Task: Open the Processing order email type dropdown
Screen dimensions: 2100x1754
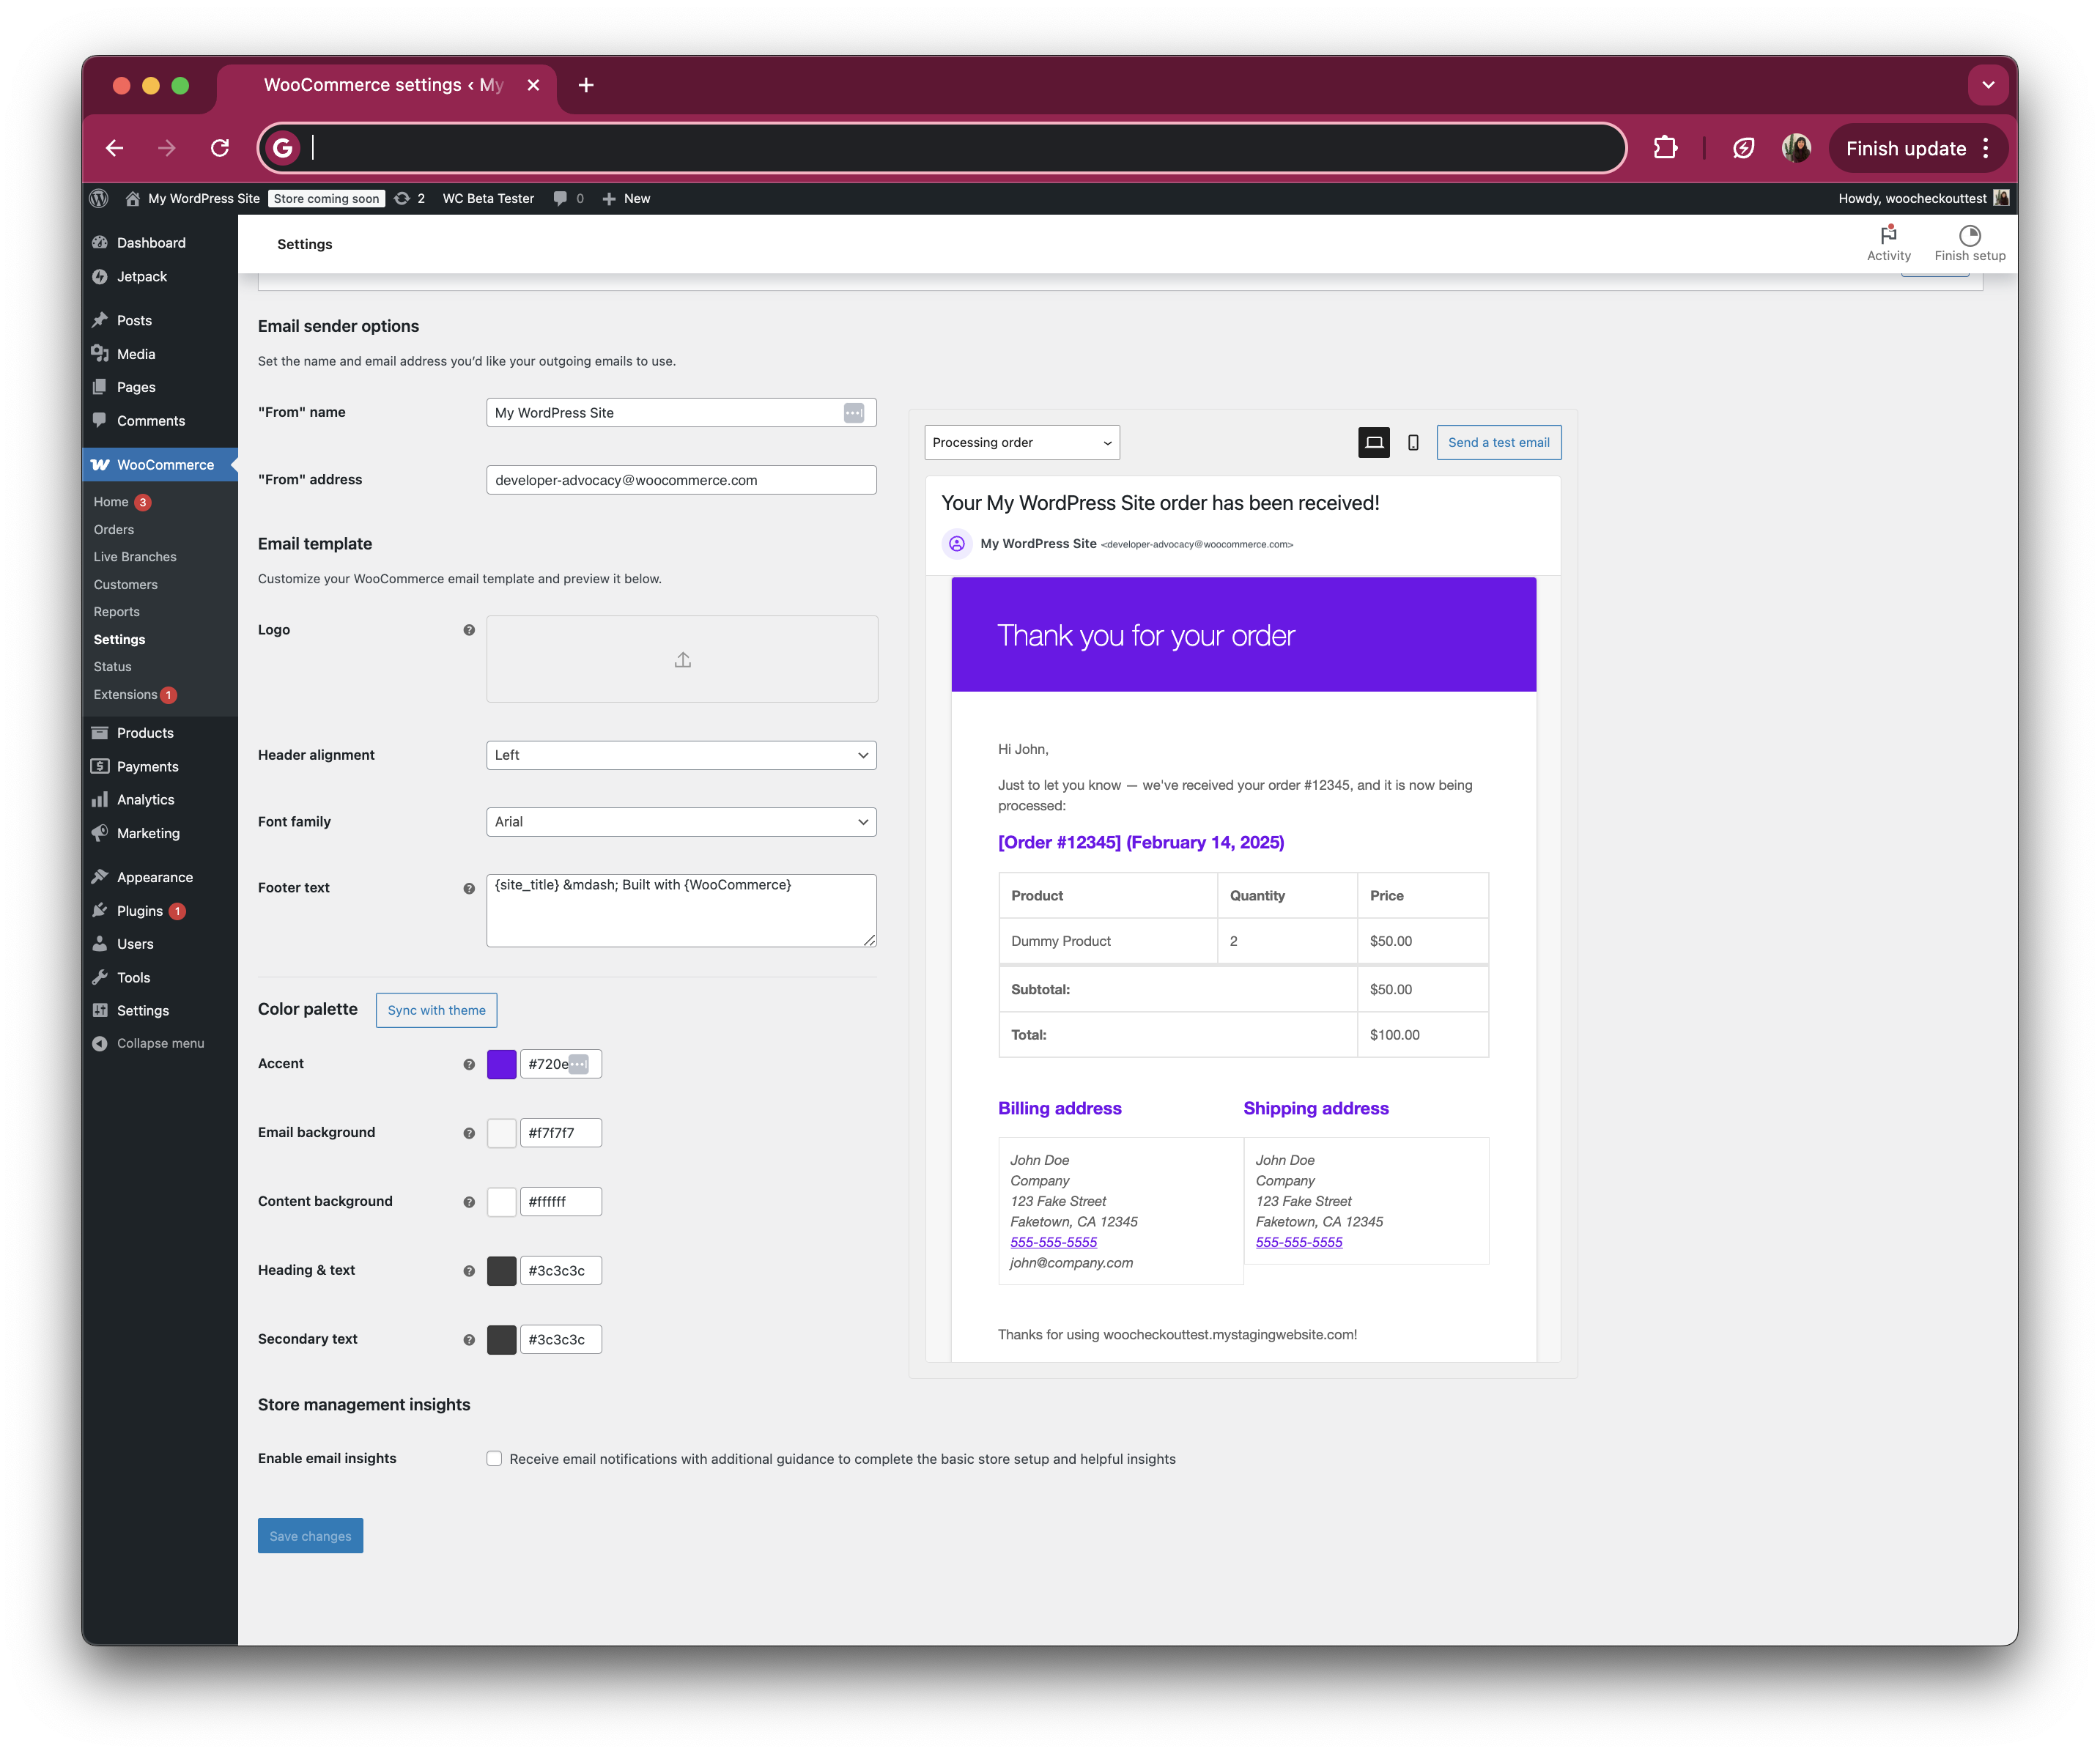Action: pyautogui.click(x=1022, y=442)
